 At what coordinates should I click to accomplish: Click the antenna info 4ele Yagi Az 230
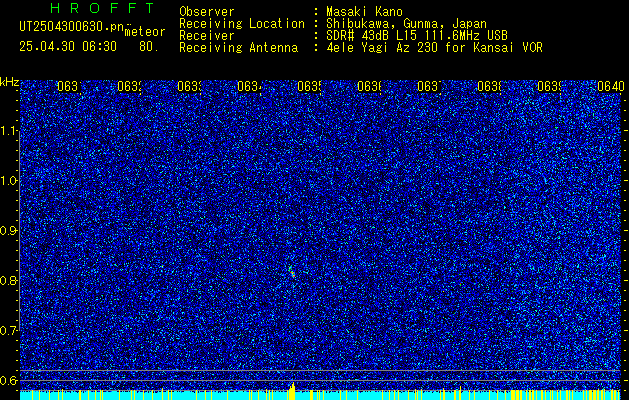click(384, 48)
